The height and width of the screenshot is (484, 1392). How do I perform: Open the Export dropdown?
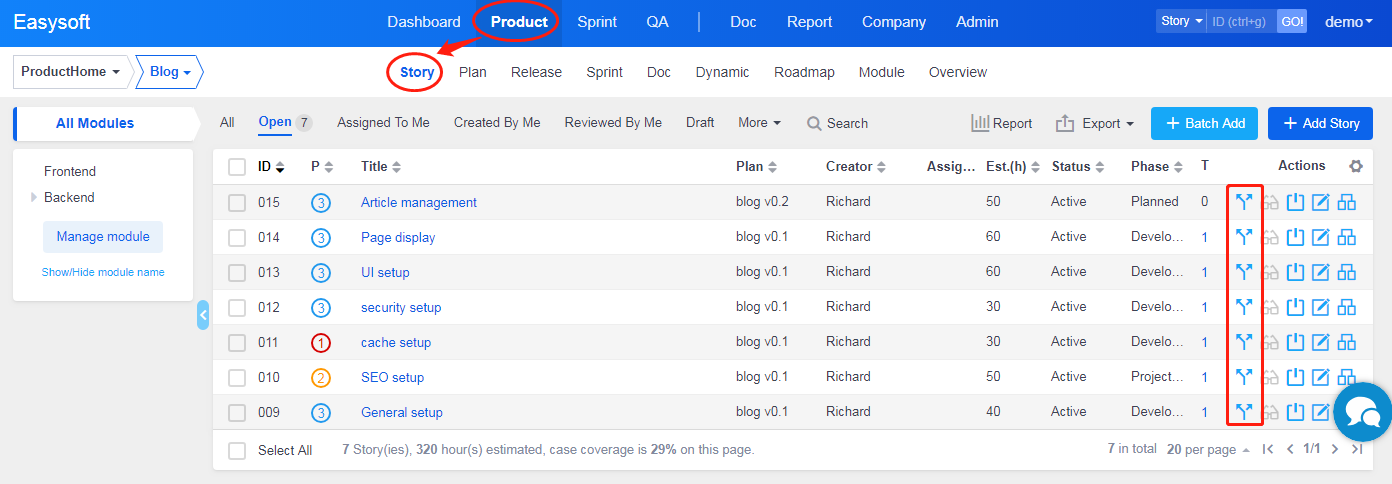click(x=1095, y=123)
